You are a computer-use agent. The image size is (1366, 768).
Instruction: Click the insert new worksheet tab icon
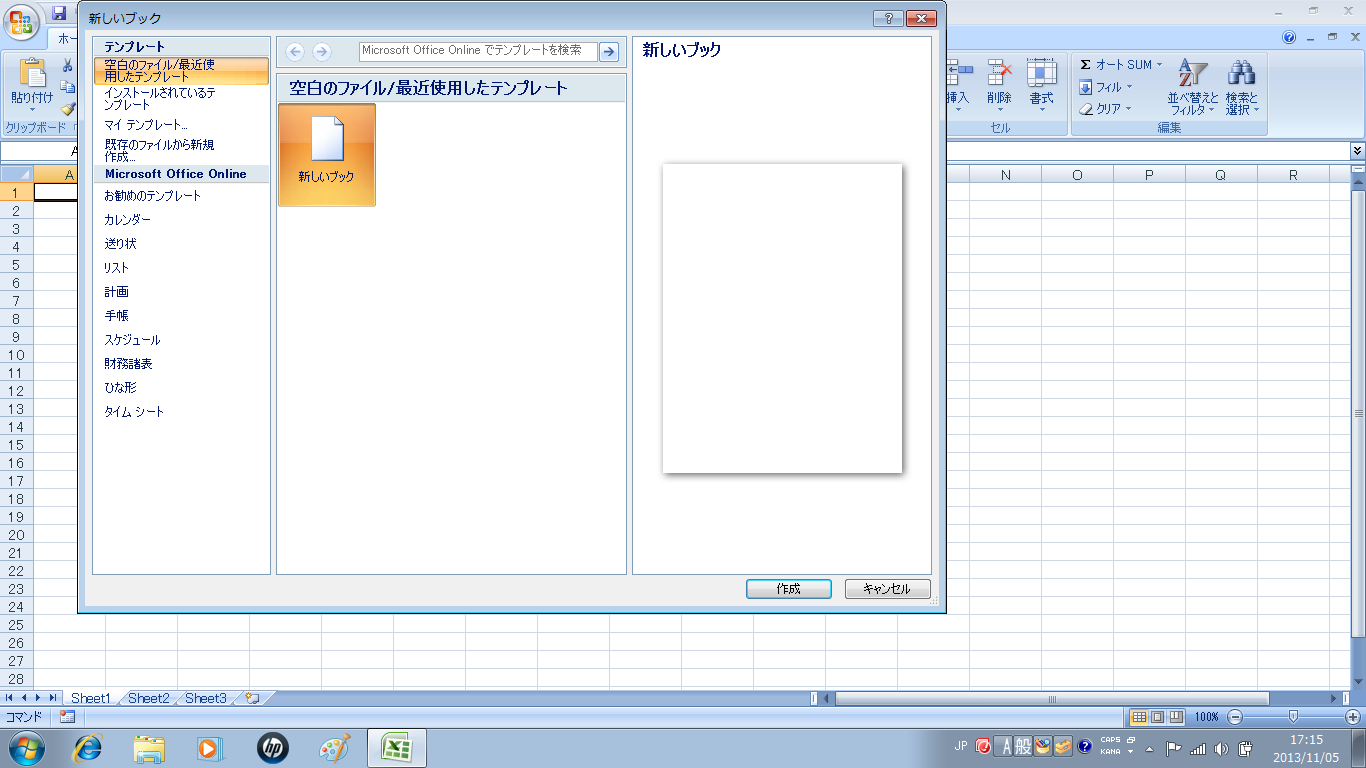pyautogui.click(x=252, y=698)
